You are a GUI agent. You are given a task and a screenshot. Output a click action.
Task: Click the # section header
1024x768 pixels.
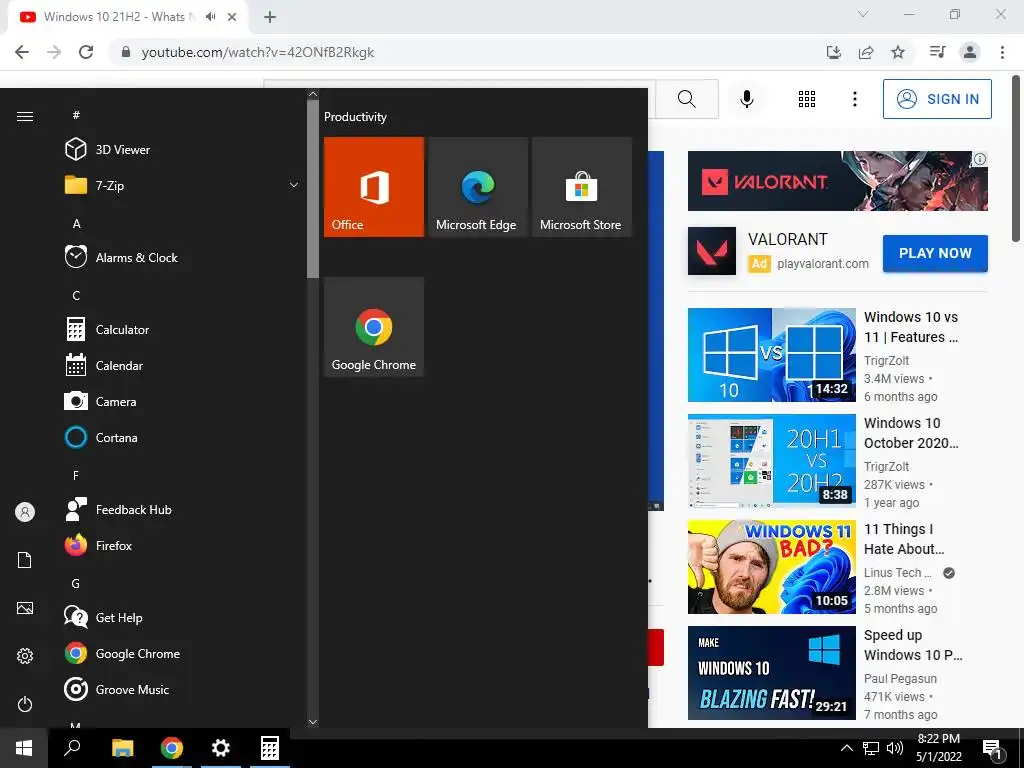point(76,115)
